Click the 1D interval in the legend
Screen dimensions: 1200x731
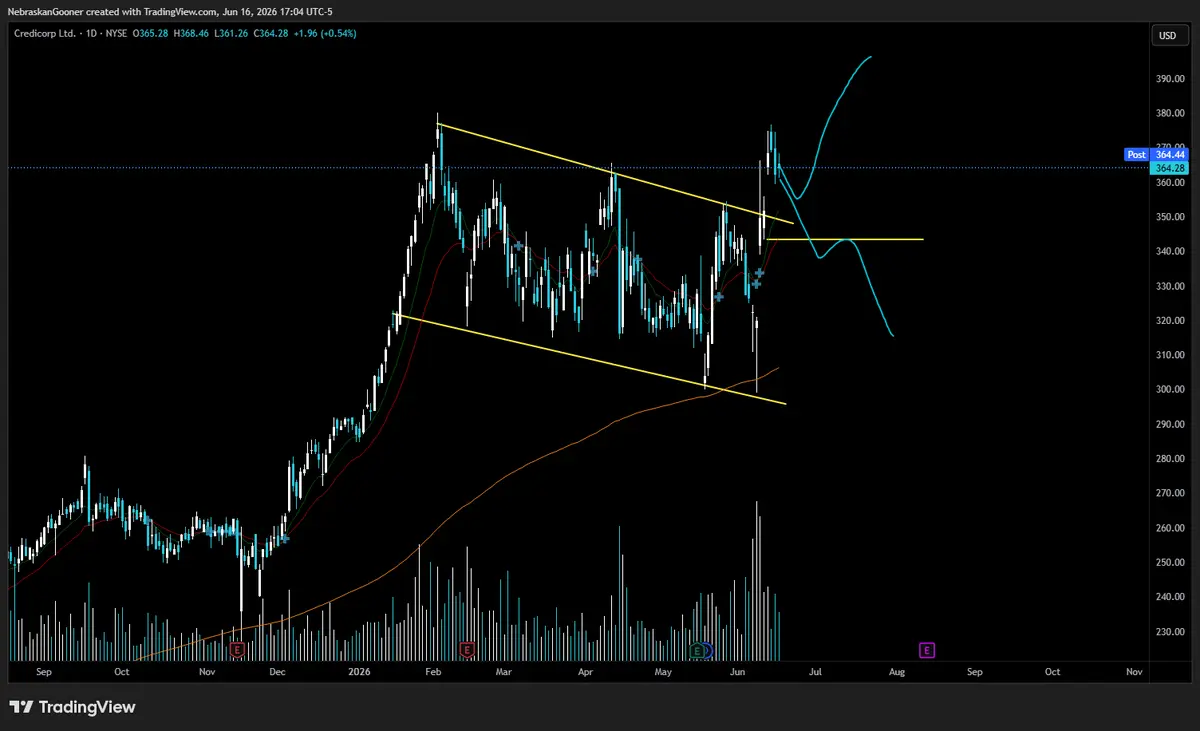(x=89, y=33)
